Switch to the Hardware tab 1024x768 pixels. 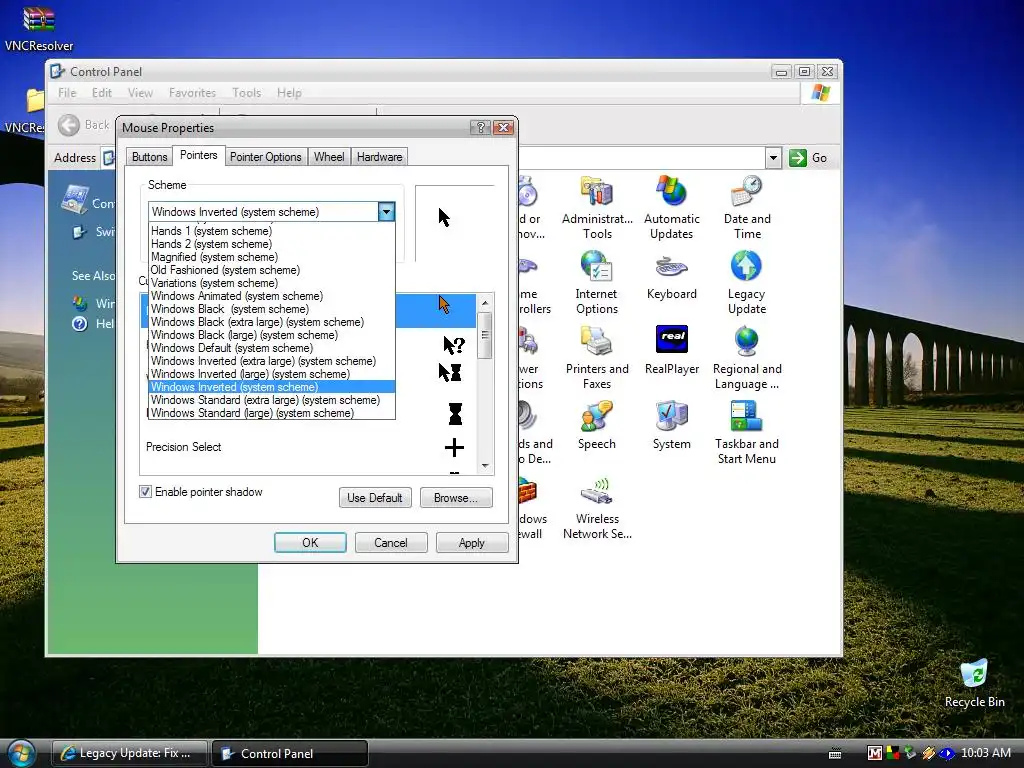tap(379, 157)
